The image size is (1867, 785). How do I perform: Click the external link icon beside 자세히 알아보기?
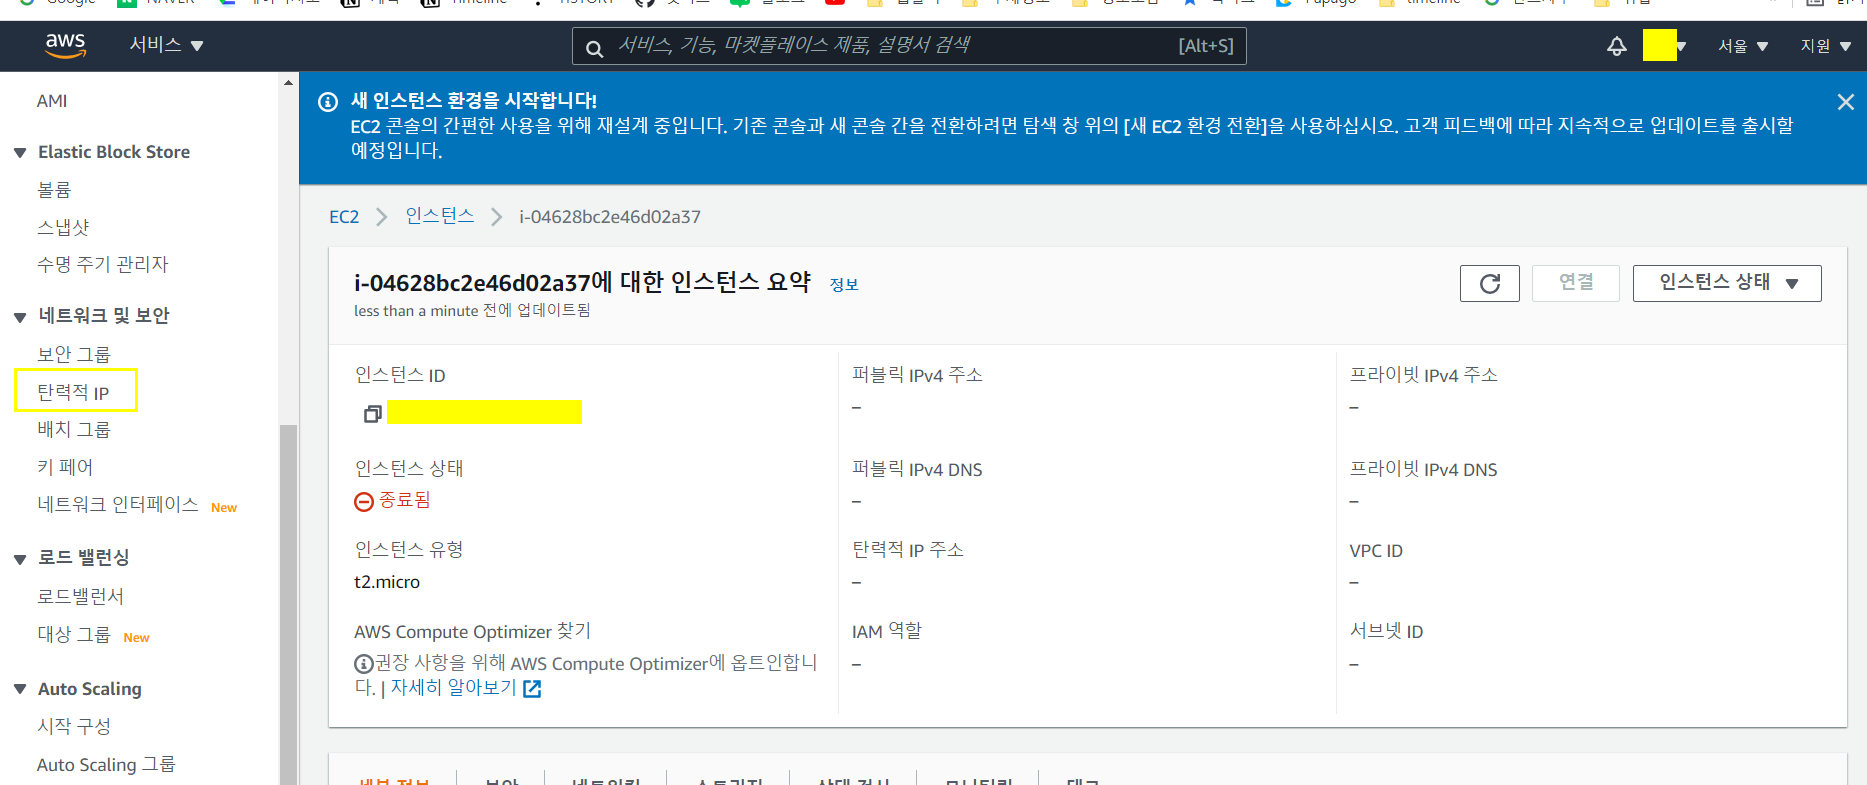pyautogui.click(x=532, y=688)
